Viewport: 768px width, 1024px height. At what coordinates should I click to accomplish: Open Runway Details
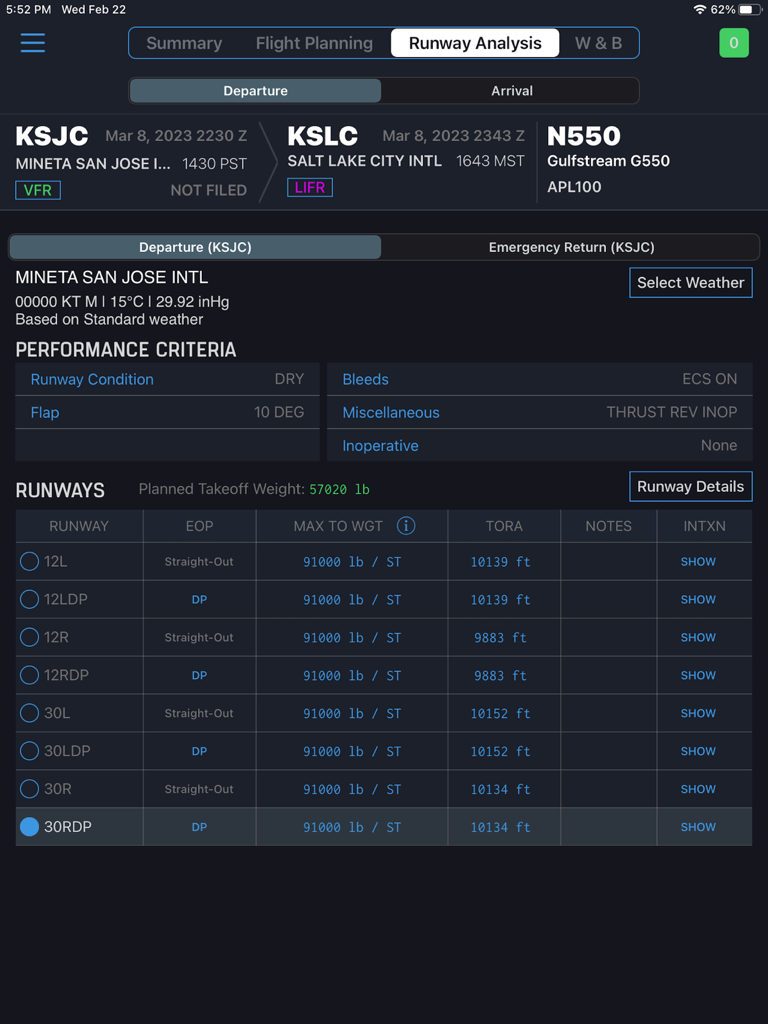pos(690,487)
